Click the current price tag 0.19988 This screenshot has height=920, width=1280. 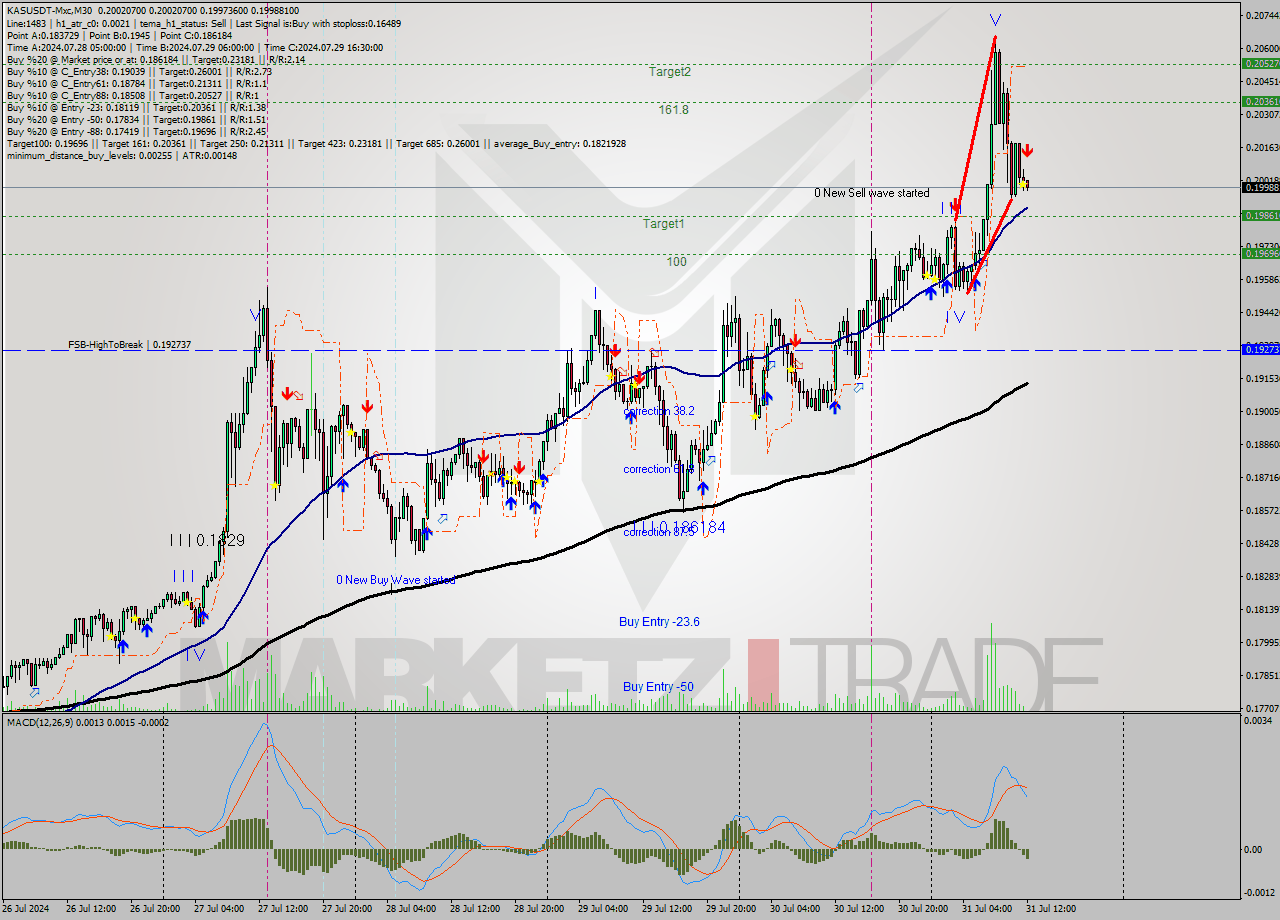pos(1260,187)
